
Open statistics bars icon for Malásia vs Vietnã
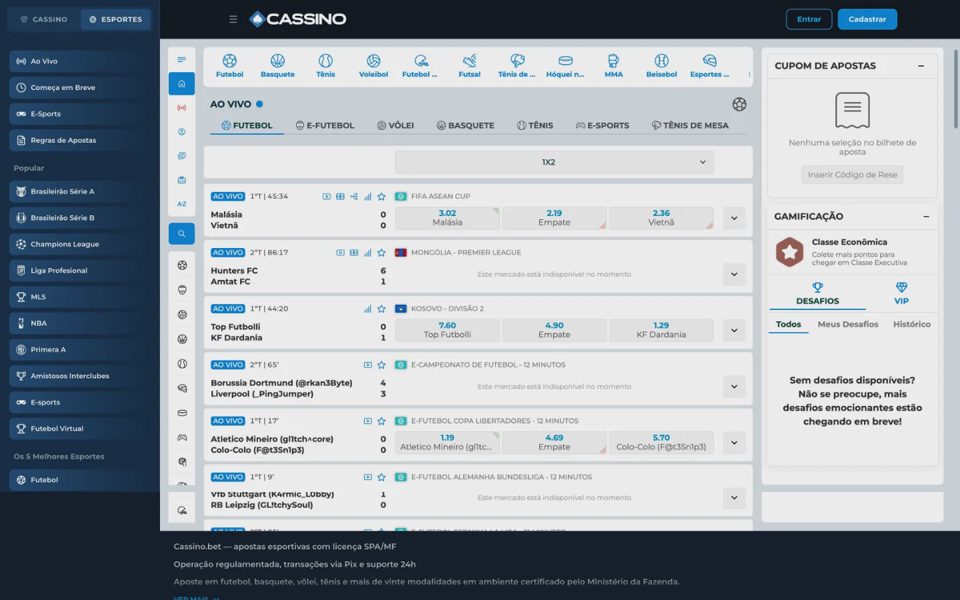pos(367,197)
